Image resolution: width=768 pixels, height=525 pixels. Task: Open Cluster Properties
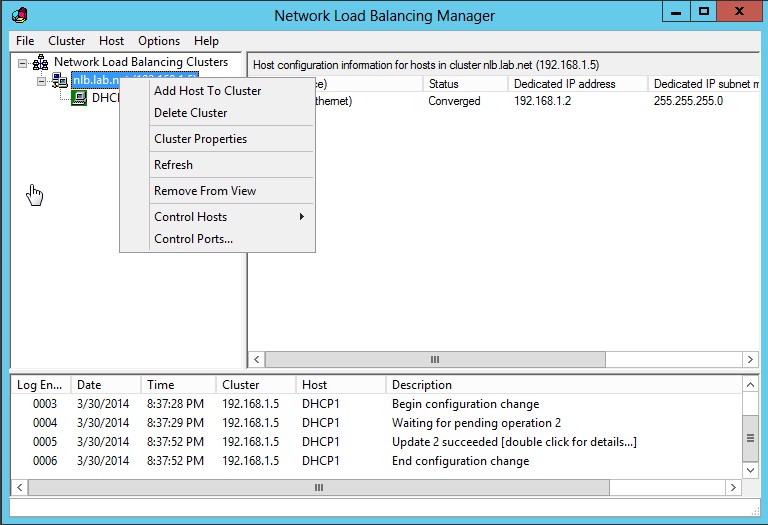tap(200, 139)
